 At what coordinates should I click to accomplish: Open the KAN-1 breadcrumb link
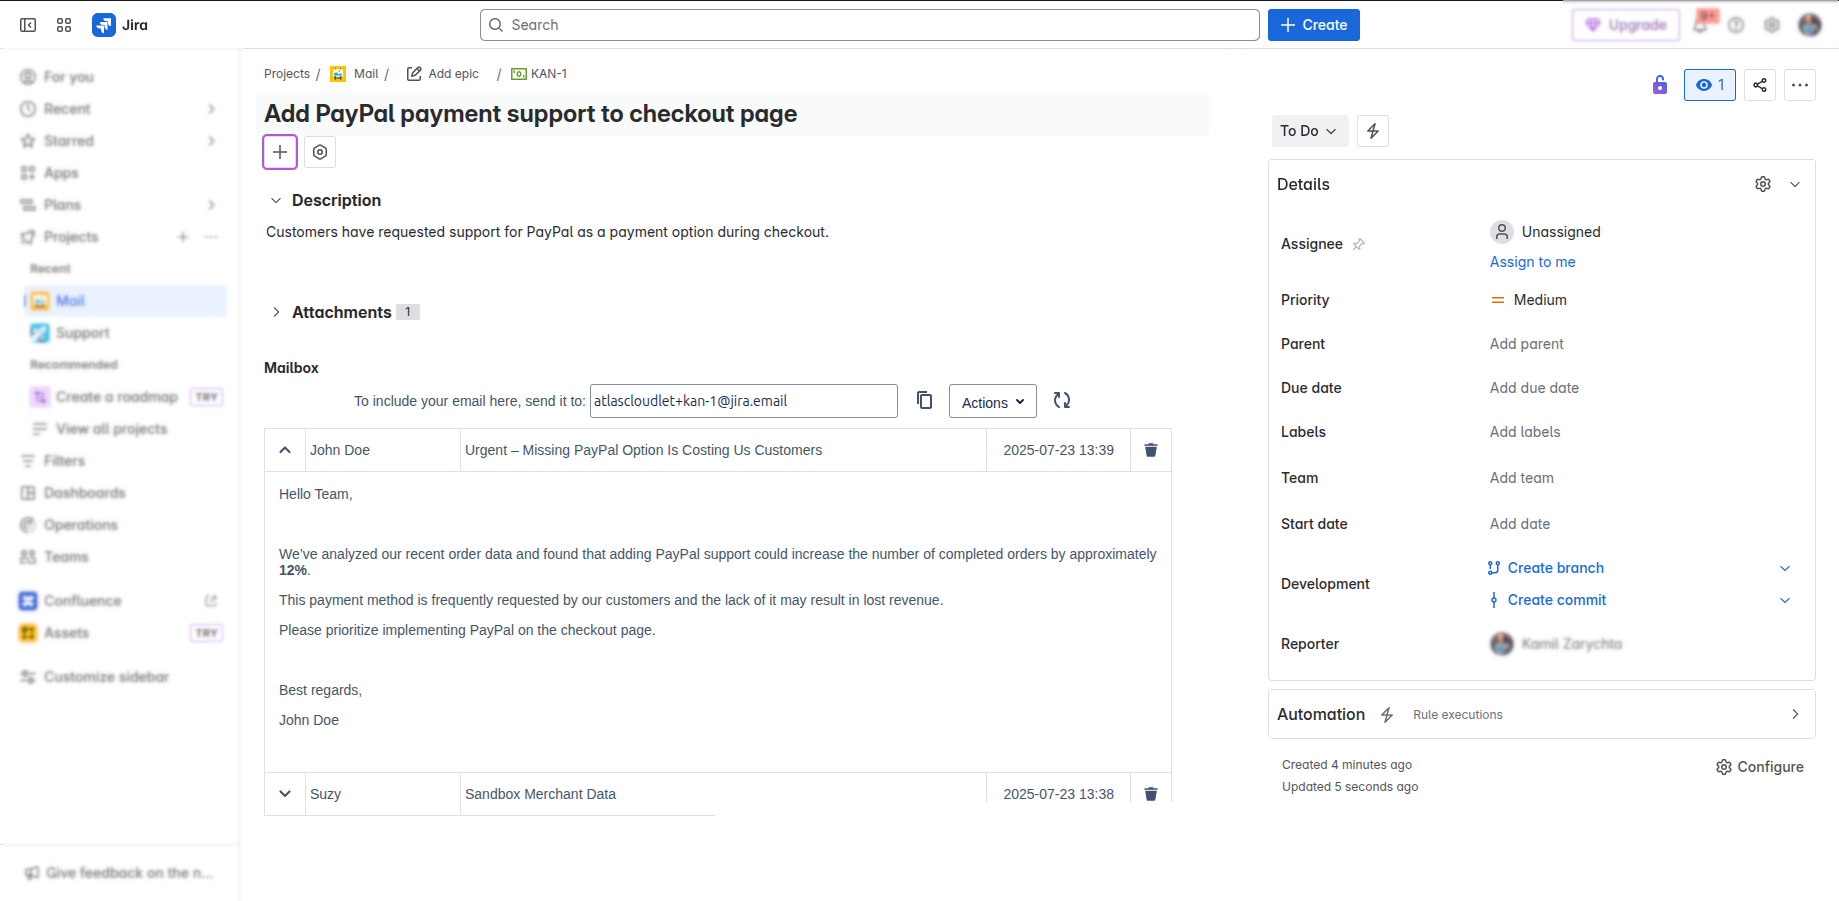tap(549, 74)
